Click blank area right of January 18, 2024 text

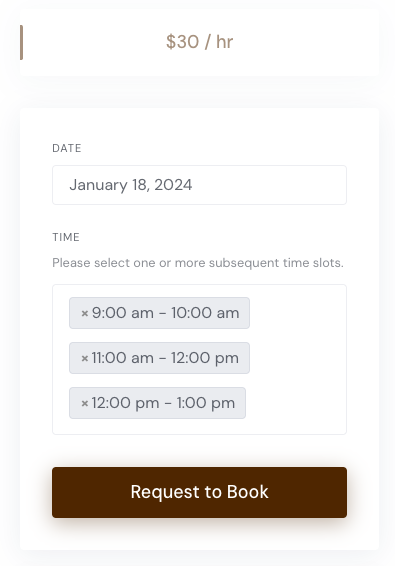coord(269,185)
